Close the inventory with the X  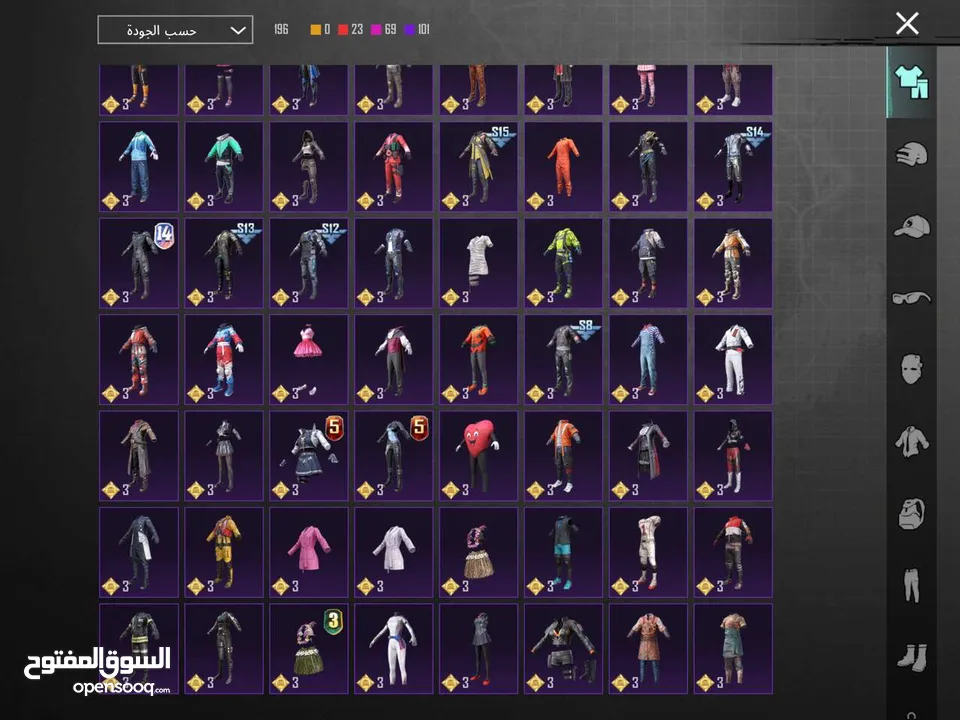[907, 24]
